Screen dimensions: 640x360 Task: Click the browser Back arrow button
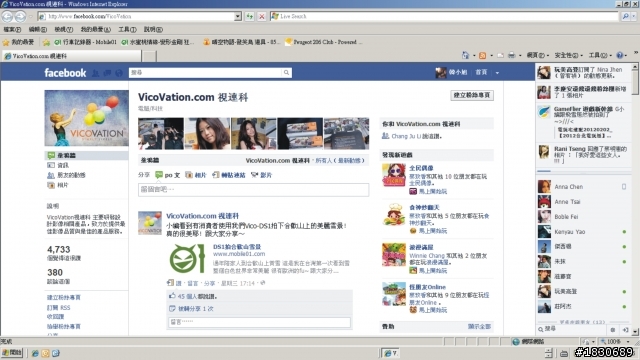point(7,16)
